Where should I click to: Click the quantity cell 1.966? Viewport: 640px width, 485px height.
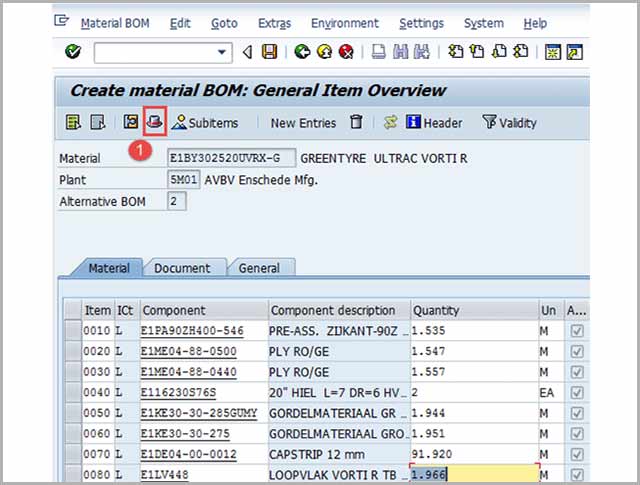click(x=474, y=474)
